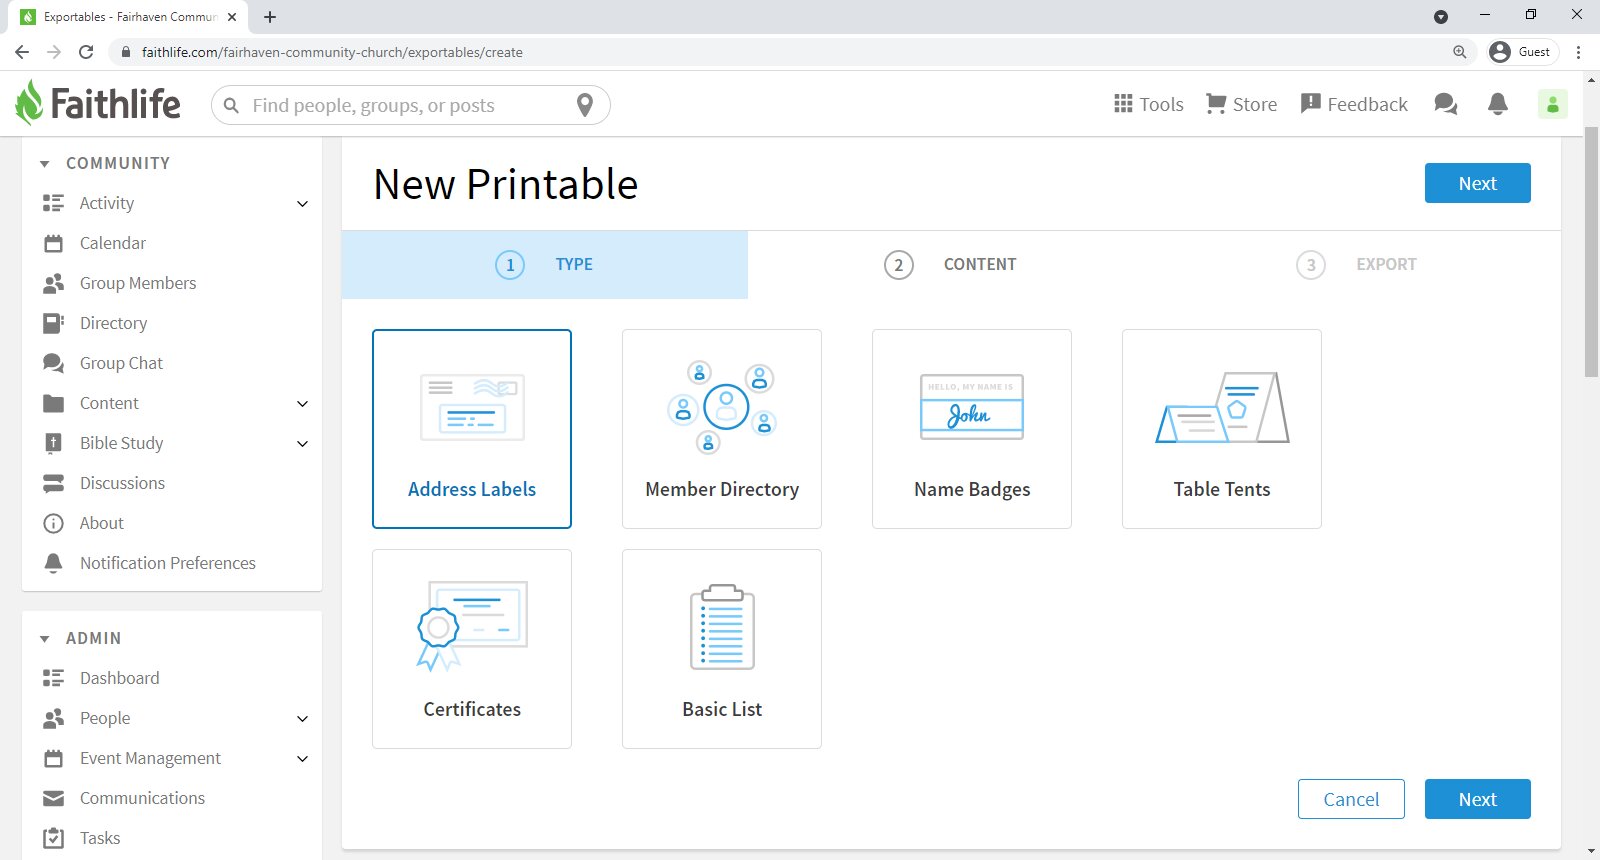Select the Address Labels printable type
The height and width of the screenshot is (860, 1600).
pyautogui.click(x=472, y=429)
